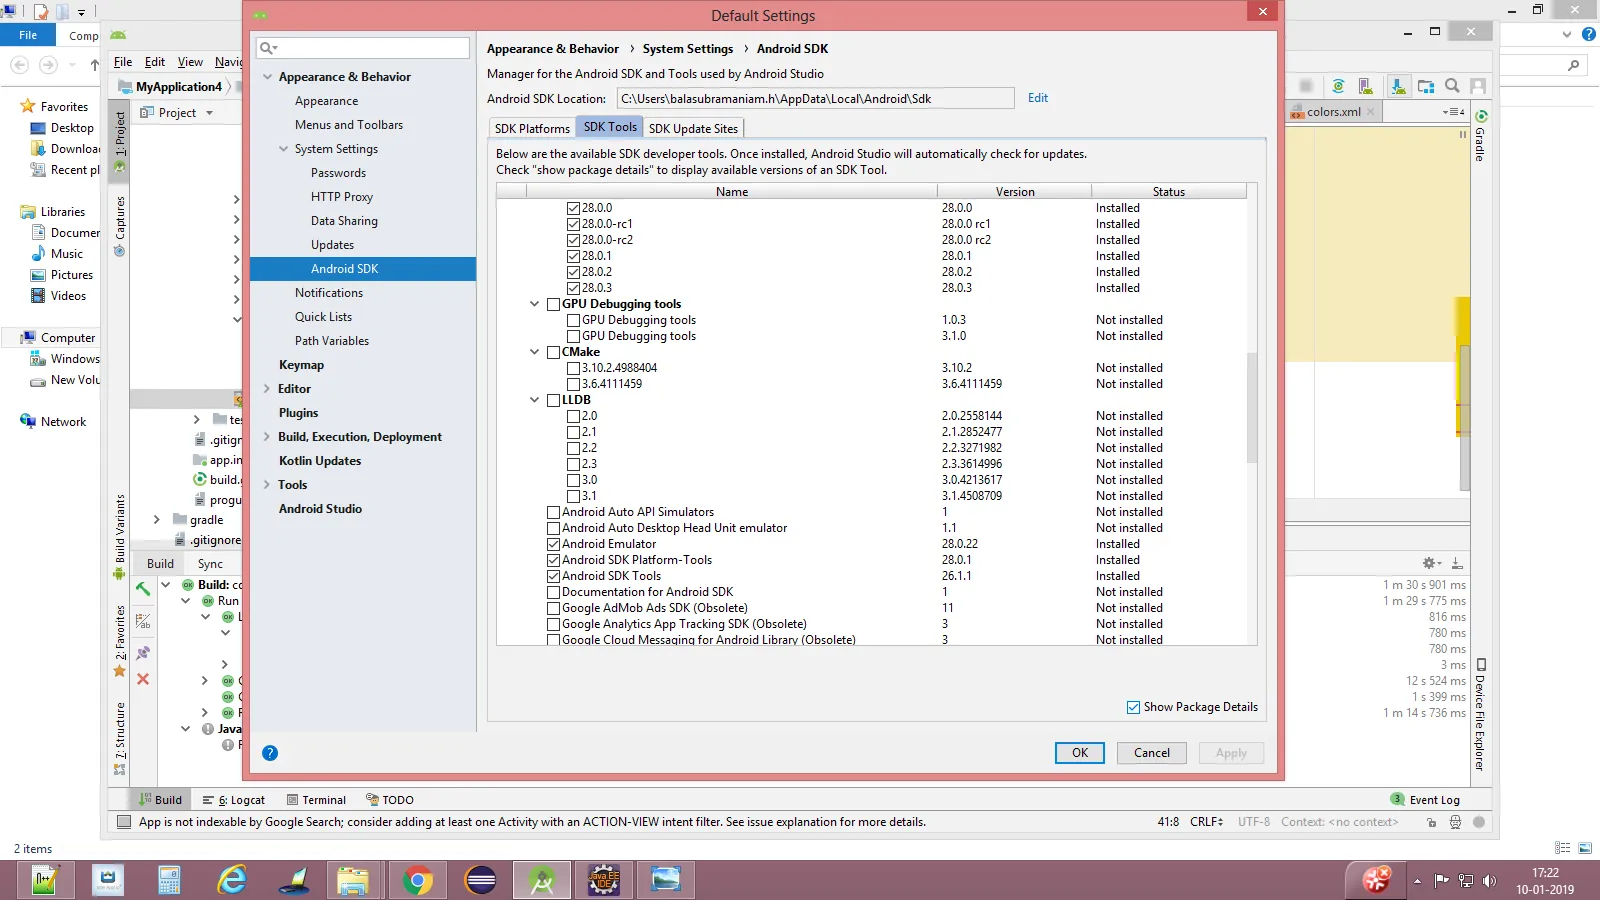
Task: Toggle Show Package Details checkbox
Action: [1133, 707]
